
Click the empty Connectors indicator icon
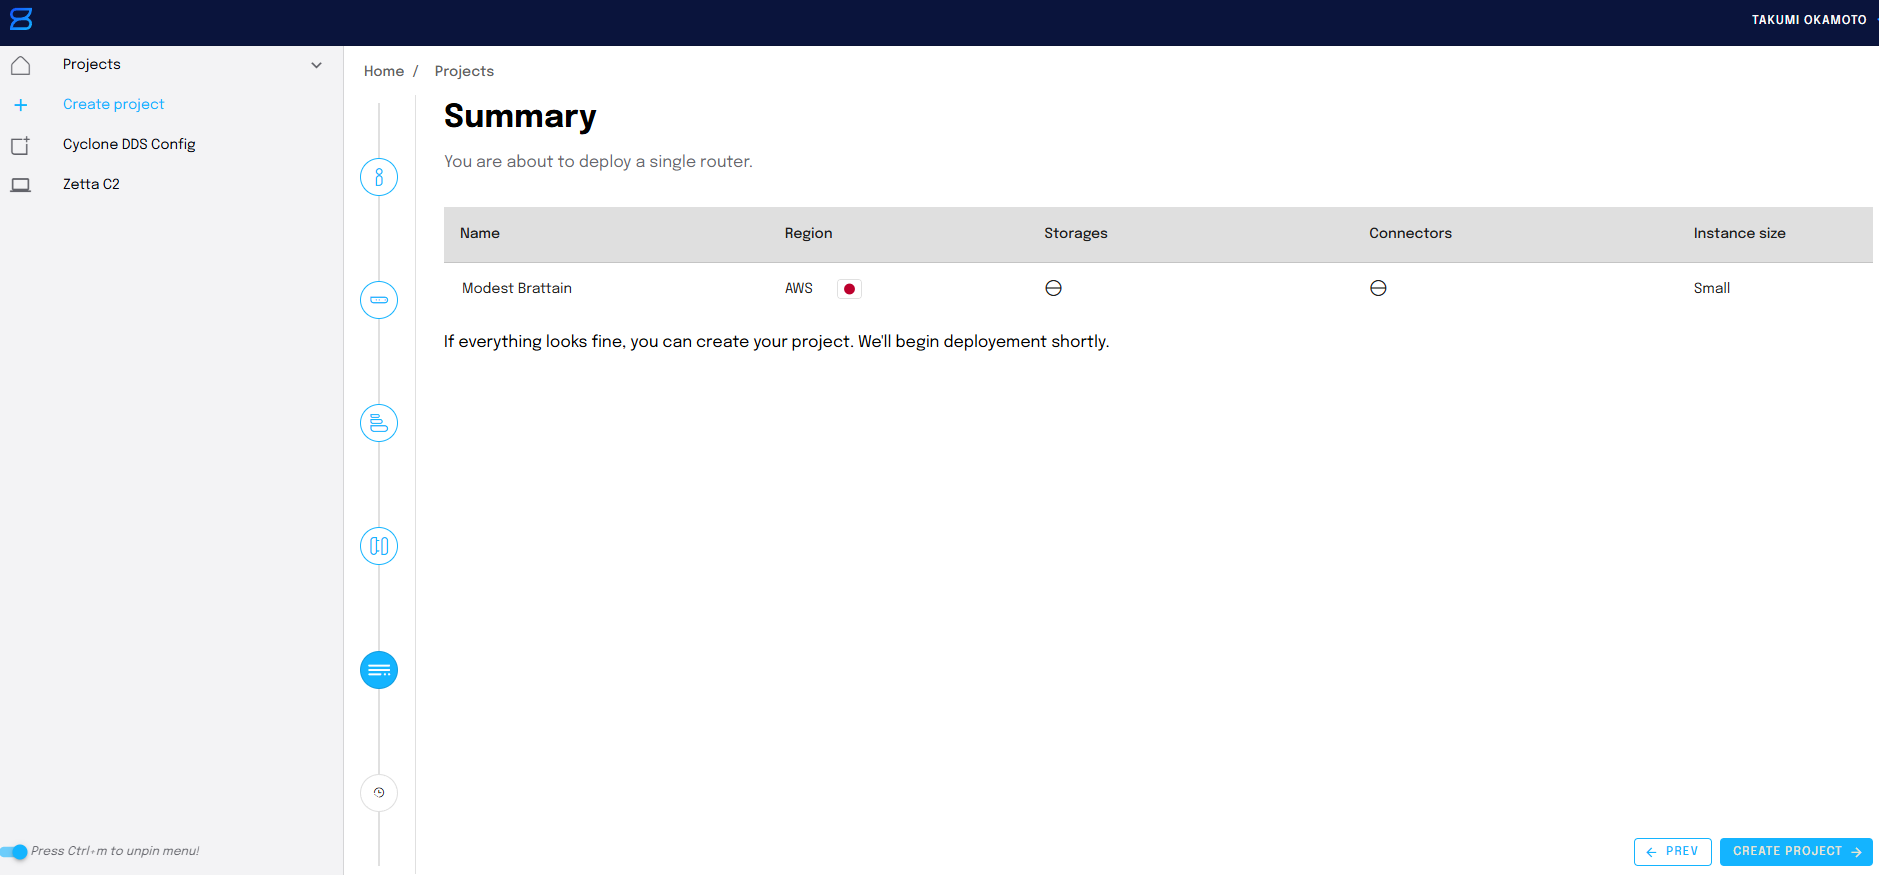click(1378, 288)
